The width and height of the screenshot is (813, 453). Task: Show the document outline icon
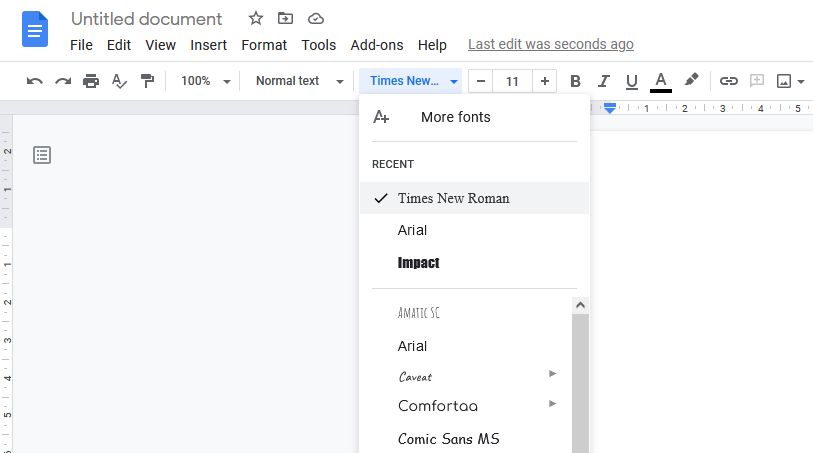pyautogui.click(x=42, y=155)
